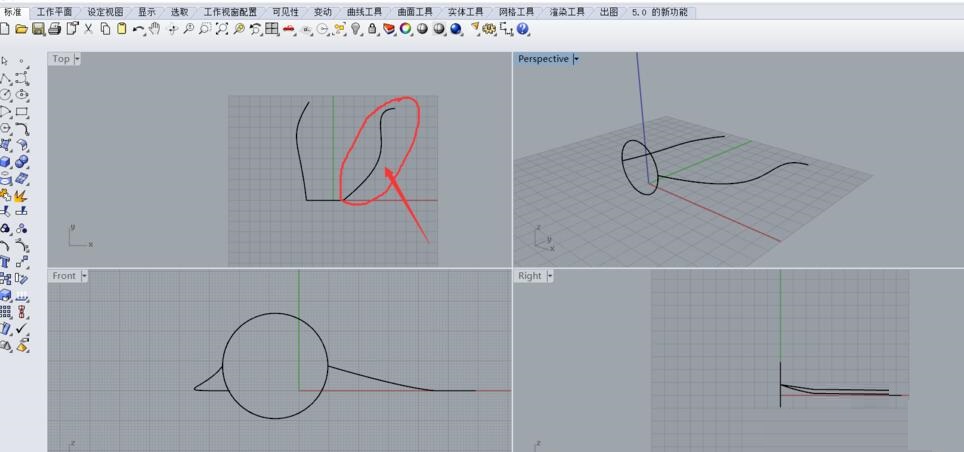This screenshot has height=452, width=964.
Task: Open the color wheel render icon
Action: tap(406, 29)
